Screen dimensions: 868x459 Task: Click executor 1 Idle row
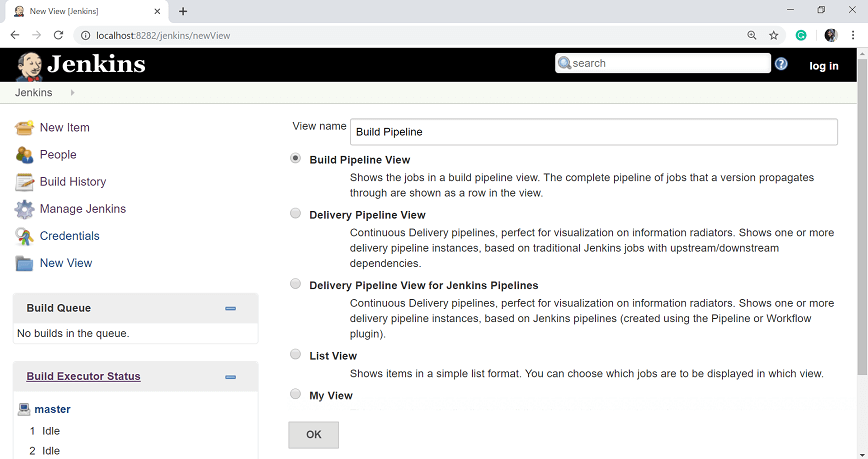click(x=45, y=431)
